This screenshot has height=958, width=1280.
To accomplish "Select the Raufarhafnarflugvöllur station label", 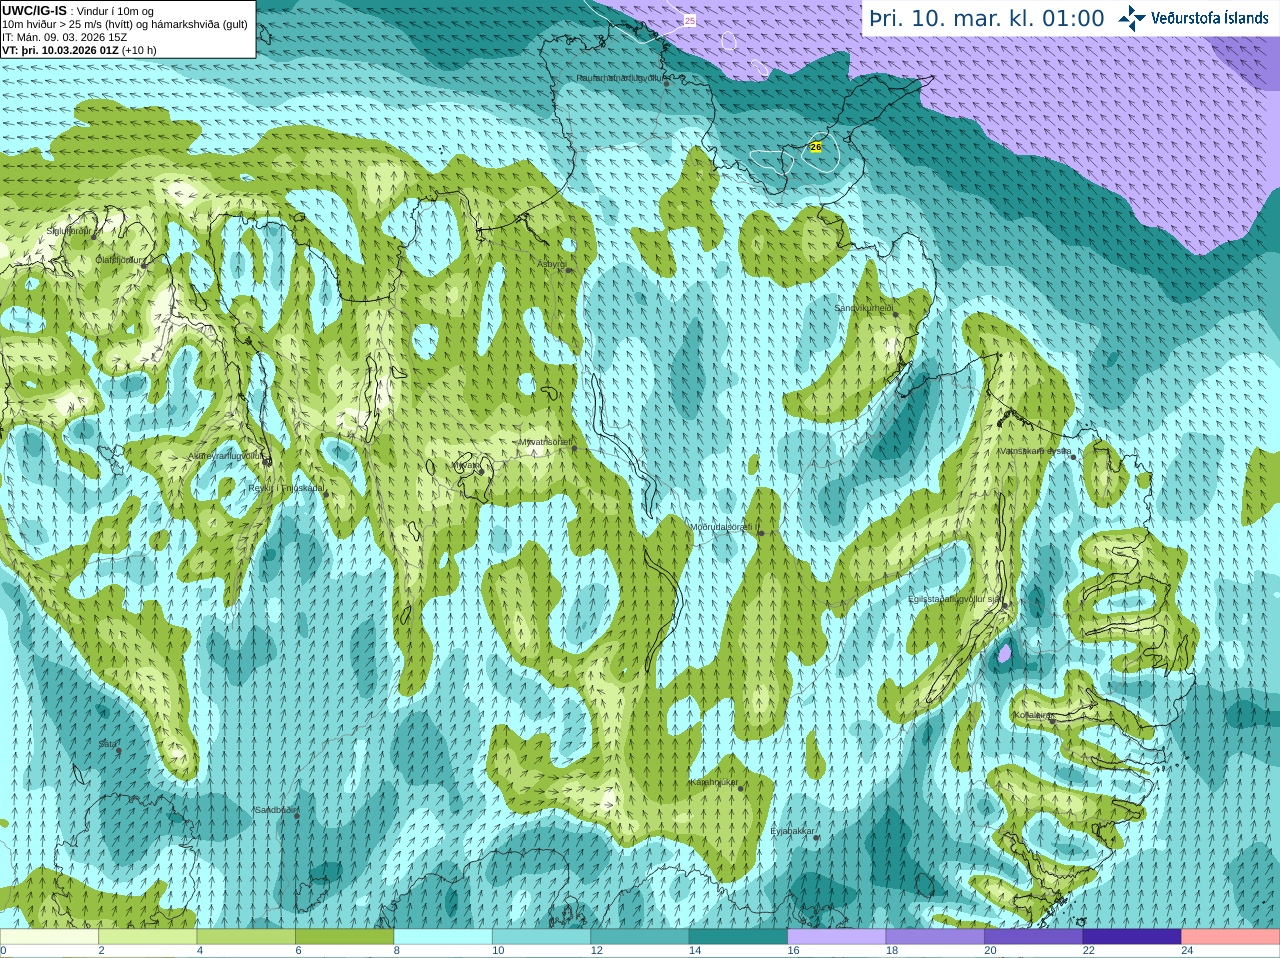I will (620, 78).
